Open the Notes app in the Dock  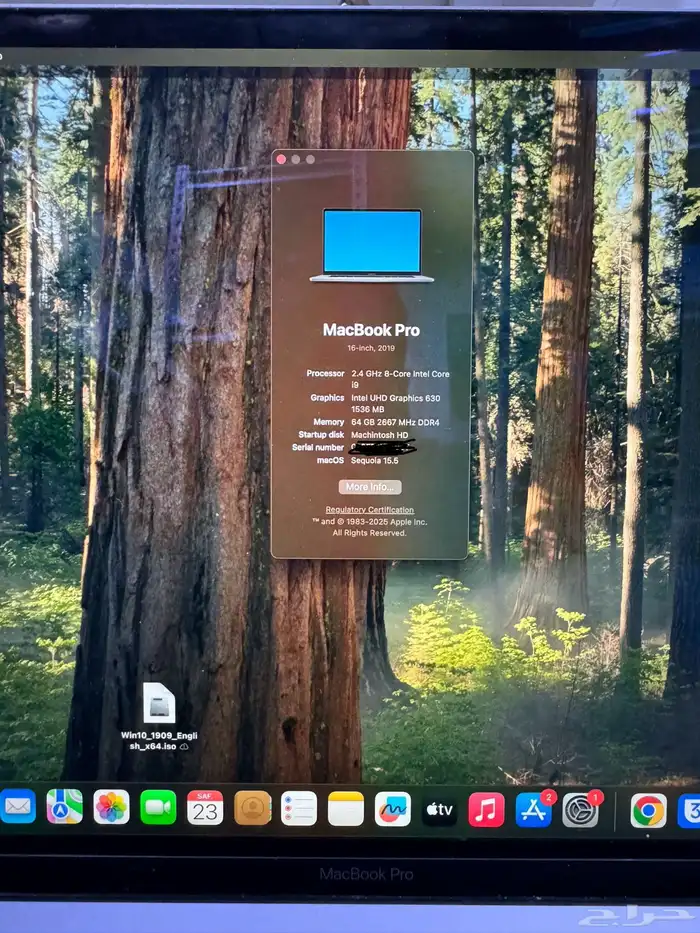(x=346, y=809)
